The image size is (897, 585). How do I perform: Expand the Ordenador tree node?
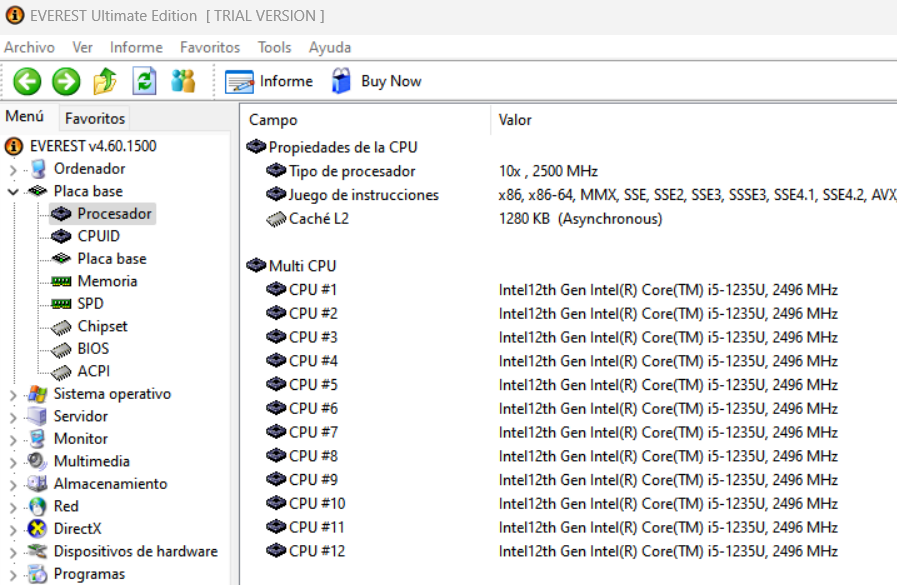(x=13, y=170)
